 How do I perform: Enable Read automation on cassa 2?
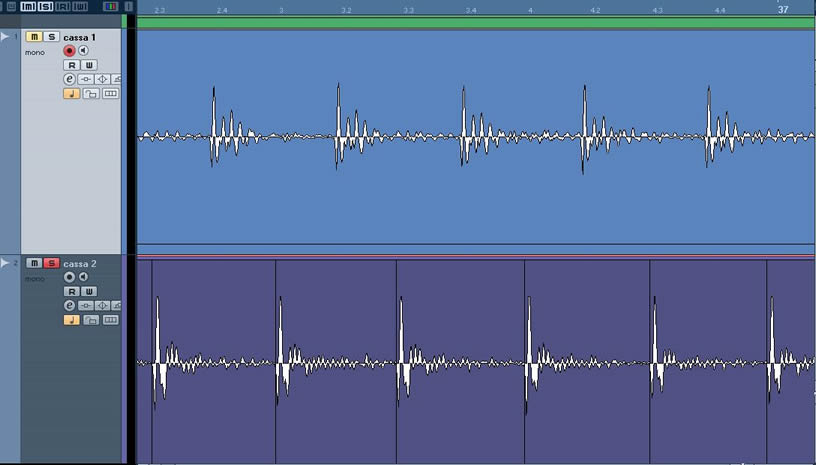[x=71, y=291]
